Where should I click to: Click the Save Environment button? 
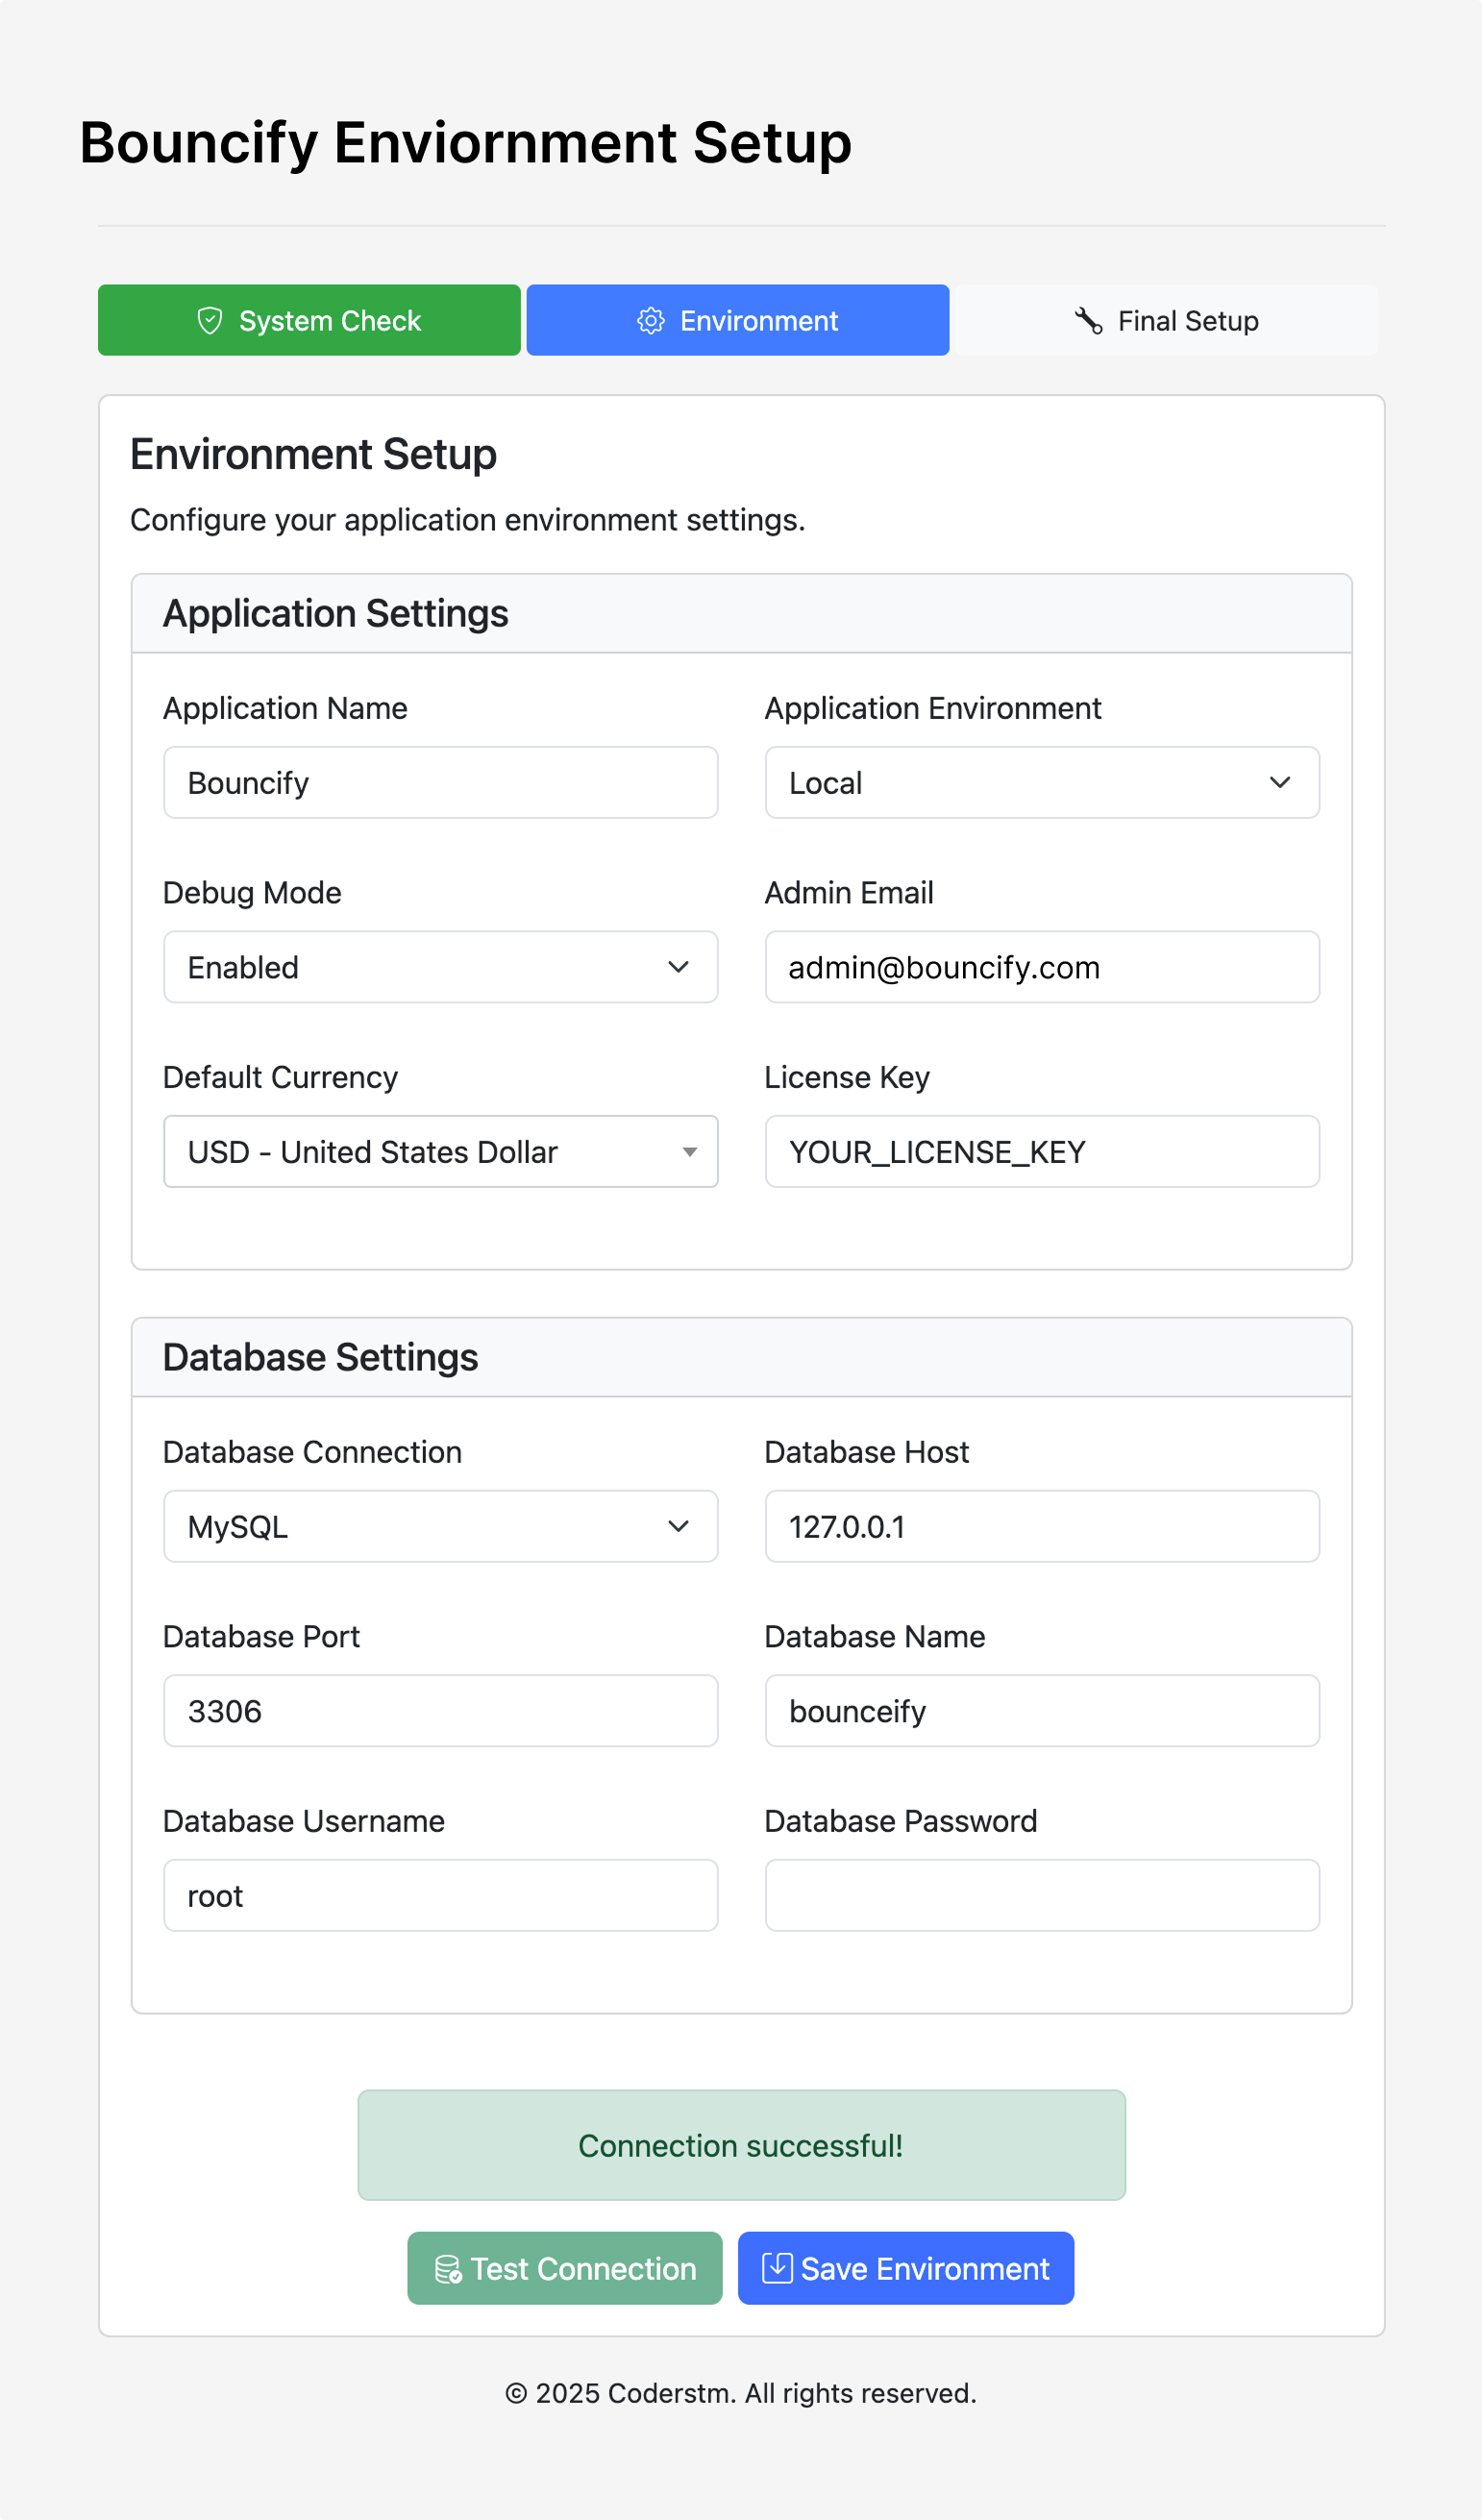coord(905,2268)
